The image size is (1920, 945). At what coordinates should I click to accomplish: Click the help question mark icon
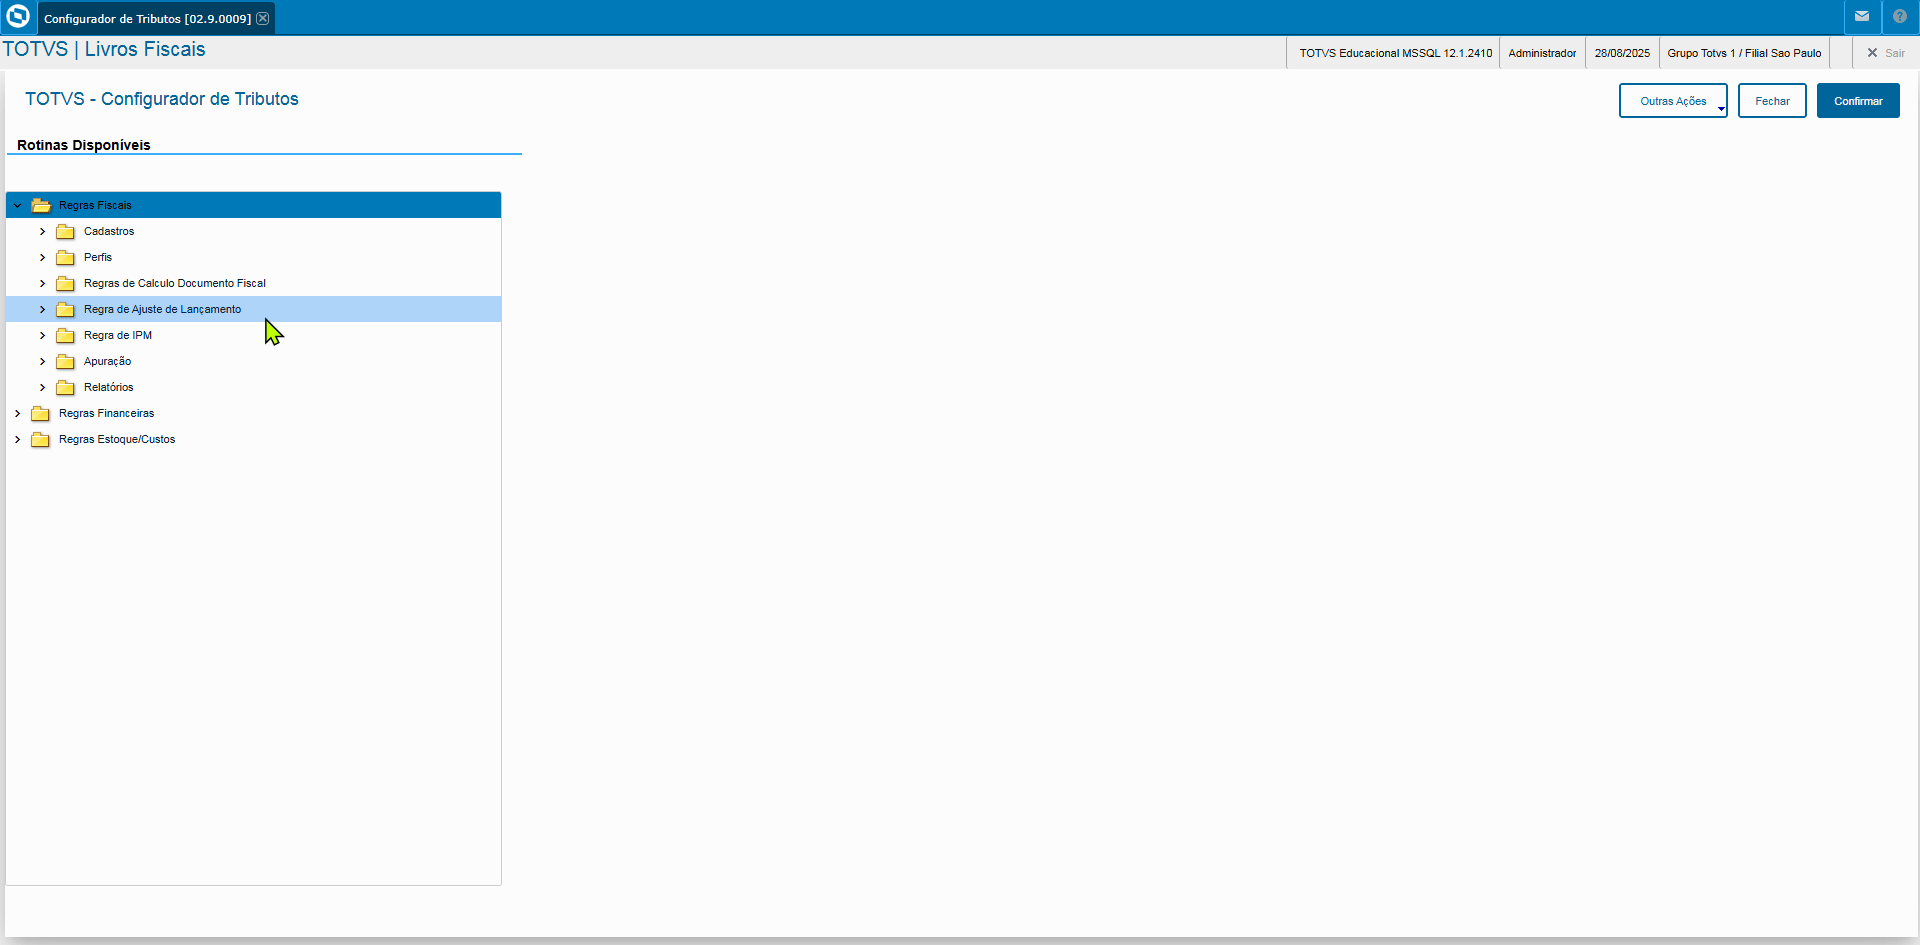1899,16
